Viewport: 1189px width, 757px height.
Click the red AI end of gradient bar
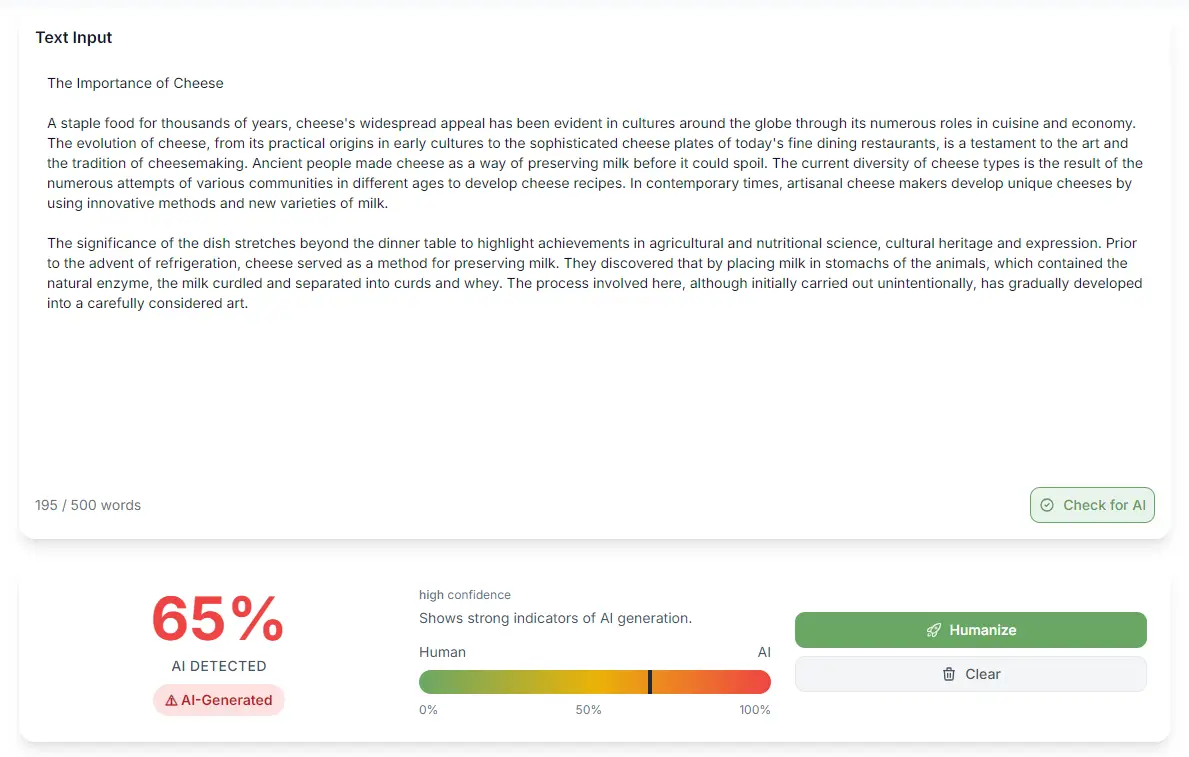click(761, 682)
